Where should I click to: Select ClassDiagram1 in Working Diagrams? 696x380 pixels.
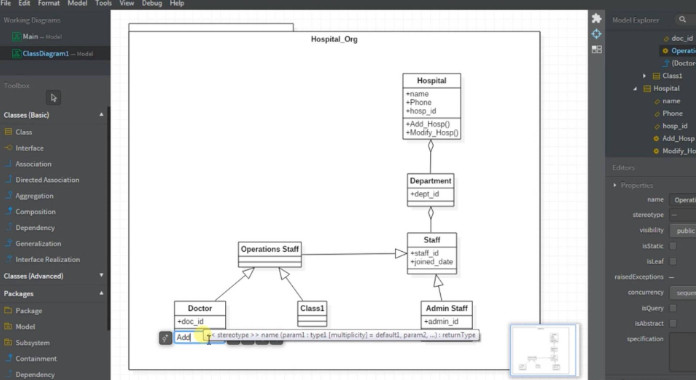point(55,54)
